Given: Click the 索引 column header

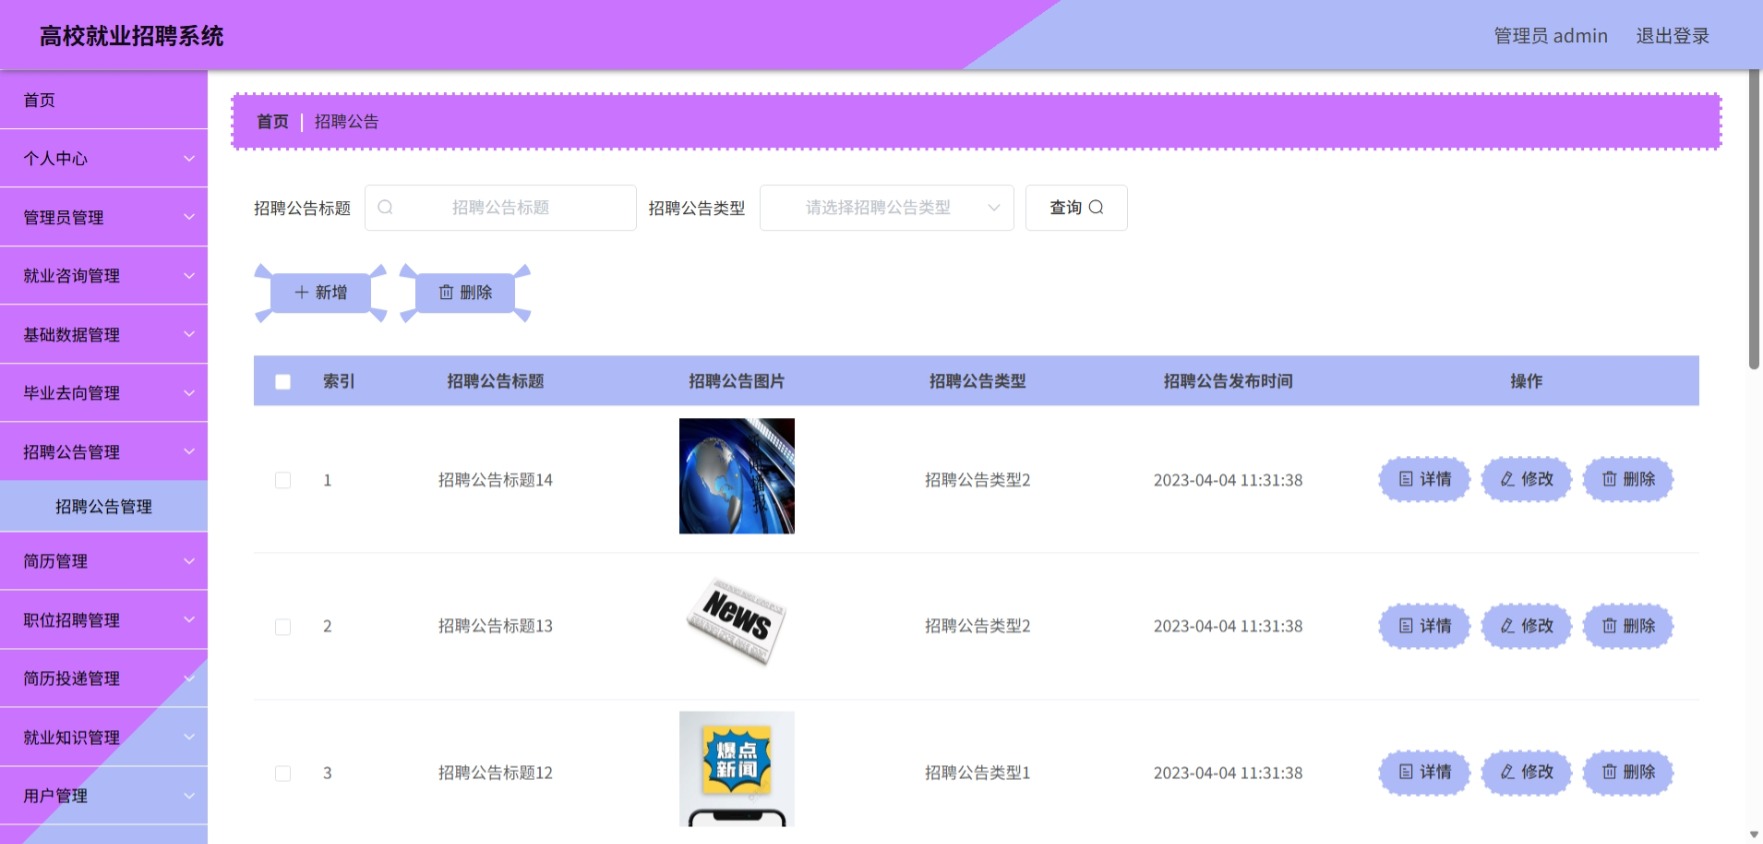Looking at the screenshot, I should [x=339, y=381].
